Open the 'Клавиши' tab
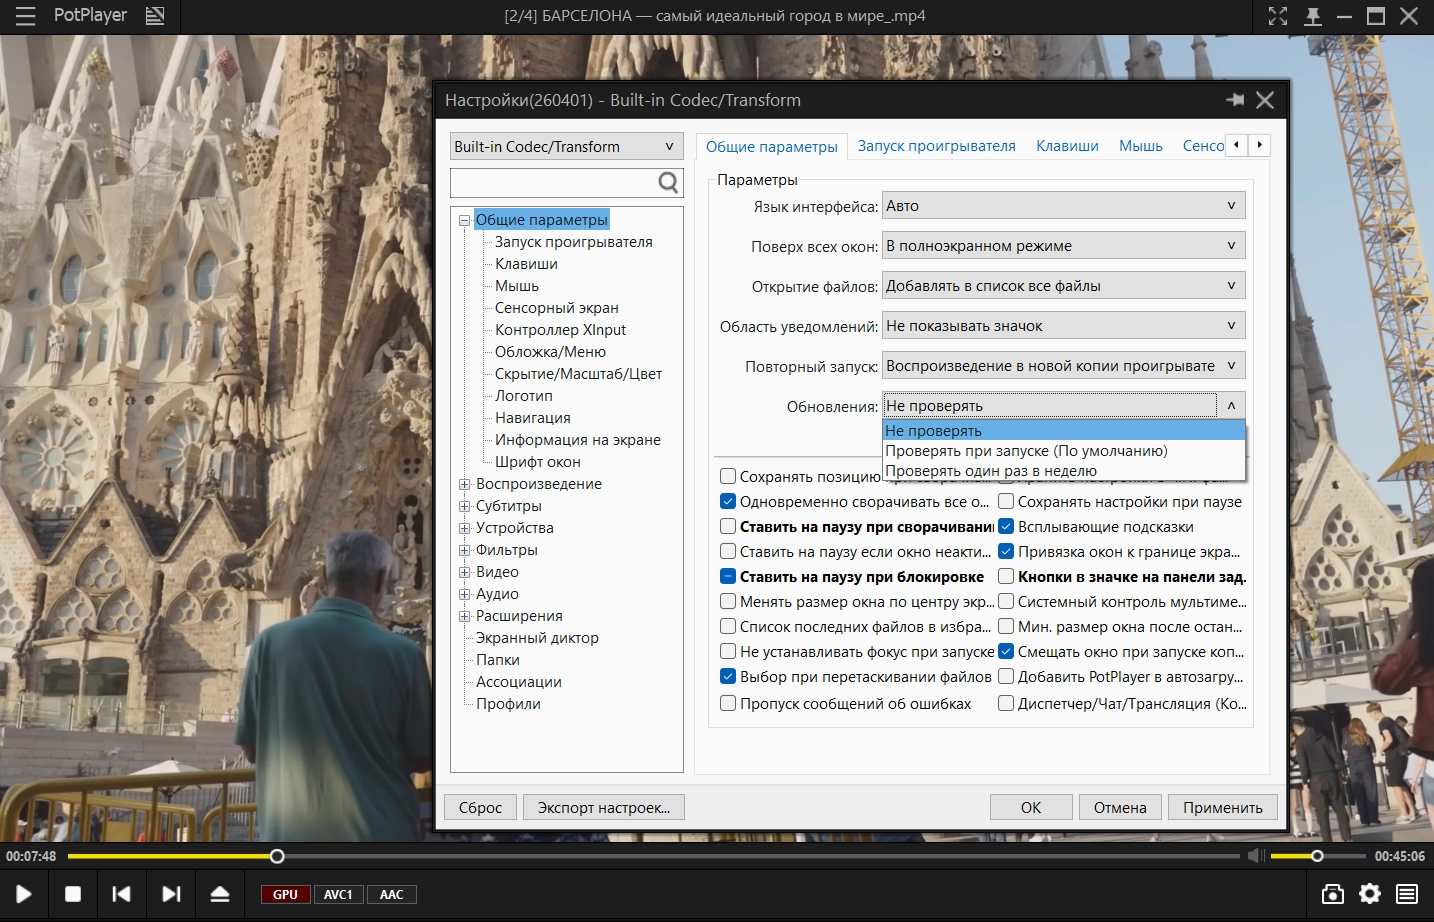 (1067, 146)
